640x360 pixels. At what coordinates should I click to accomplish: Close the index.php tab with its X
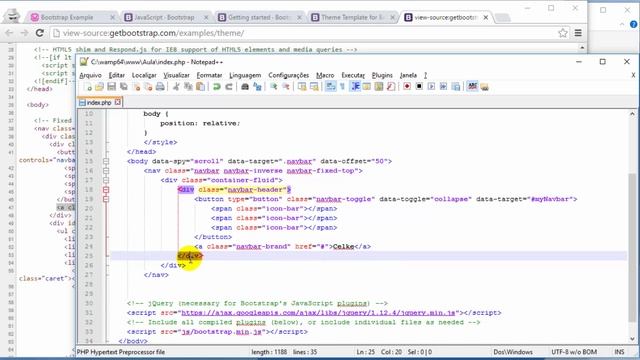click(118, 102)
